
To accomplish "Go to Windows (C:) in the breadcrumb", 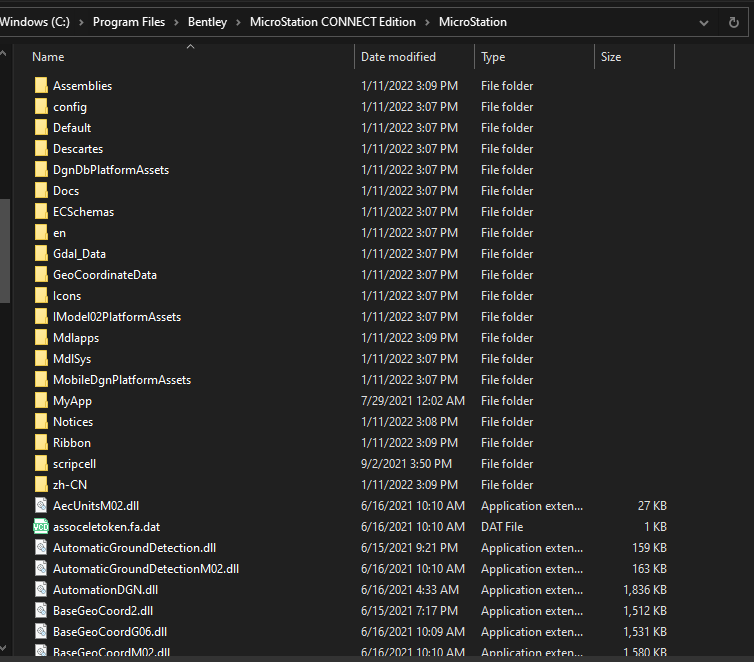I will click(x=35, y=22).
